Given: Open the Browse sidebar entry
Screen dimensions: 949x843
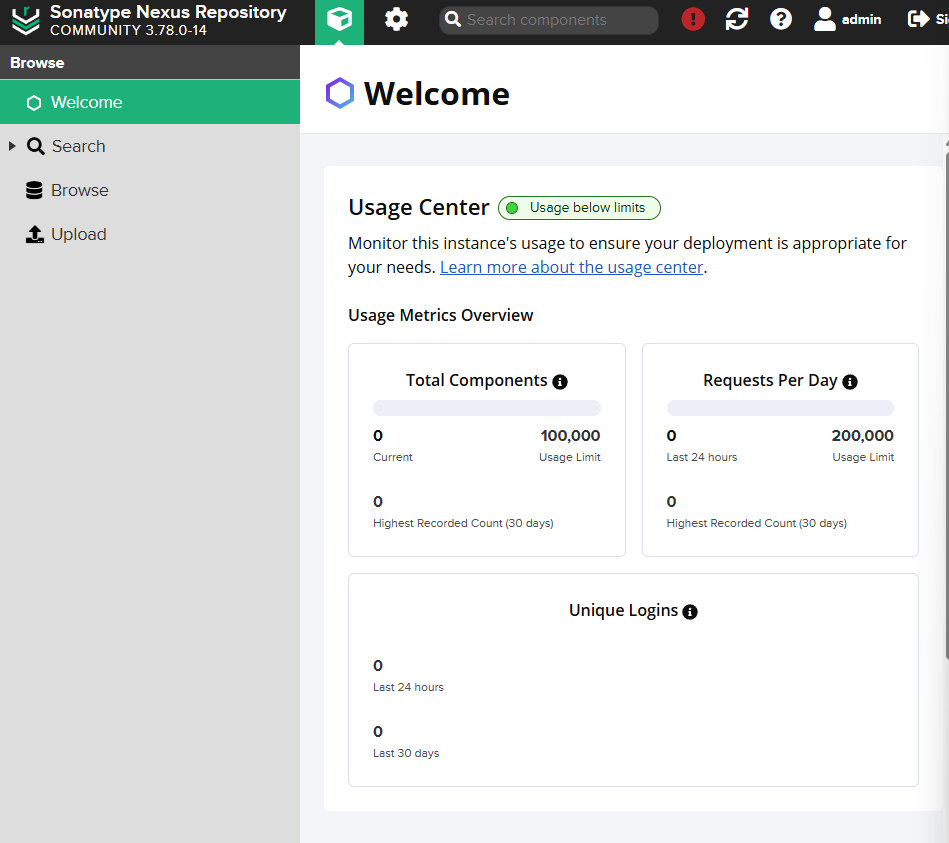Looking at the screenshot, I should (x=80, y=190).
